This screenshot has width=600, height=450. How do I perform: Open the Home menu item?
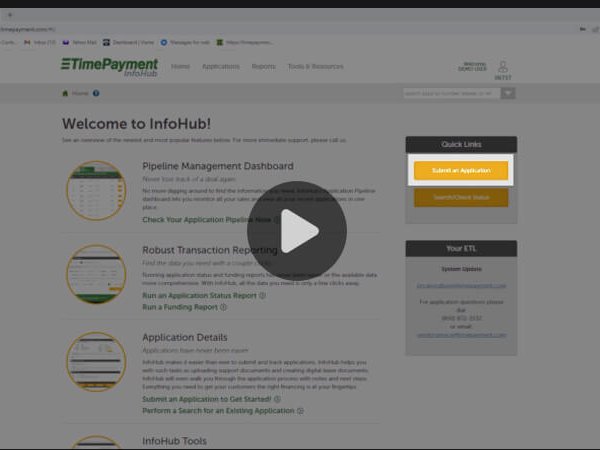click(180, 67)
